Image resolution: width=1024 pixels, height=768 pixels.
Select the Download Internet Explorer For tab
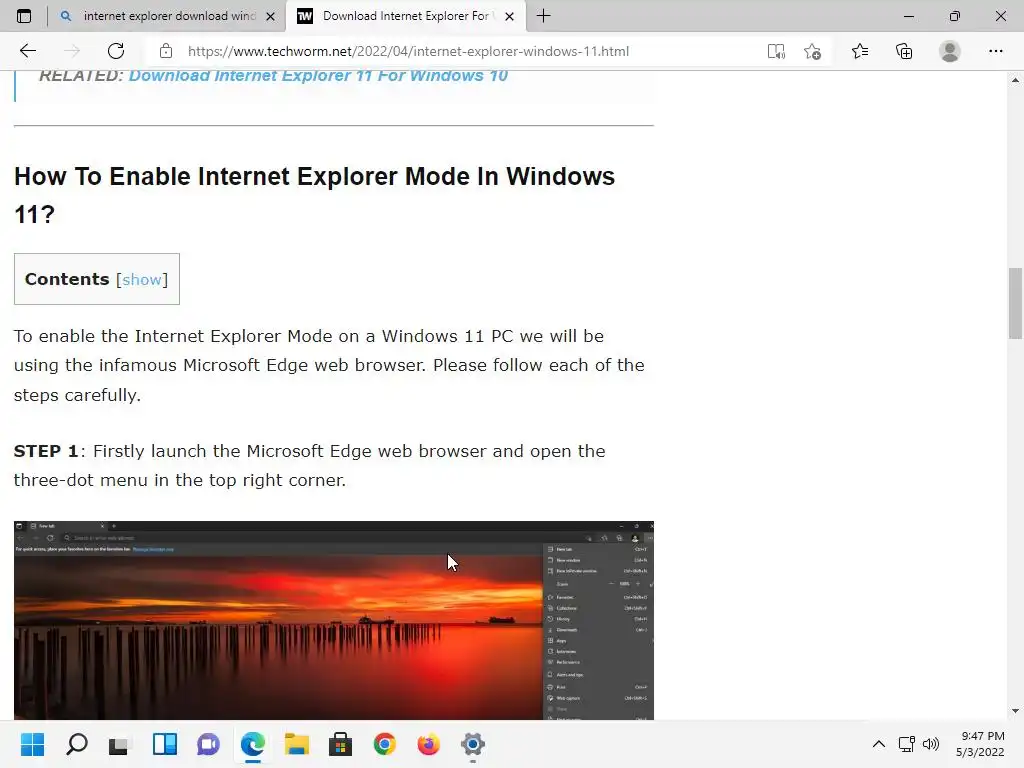point(405,16)
